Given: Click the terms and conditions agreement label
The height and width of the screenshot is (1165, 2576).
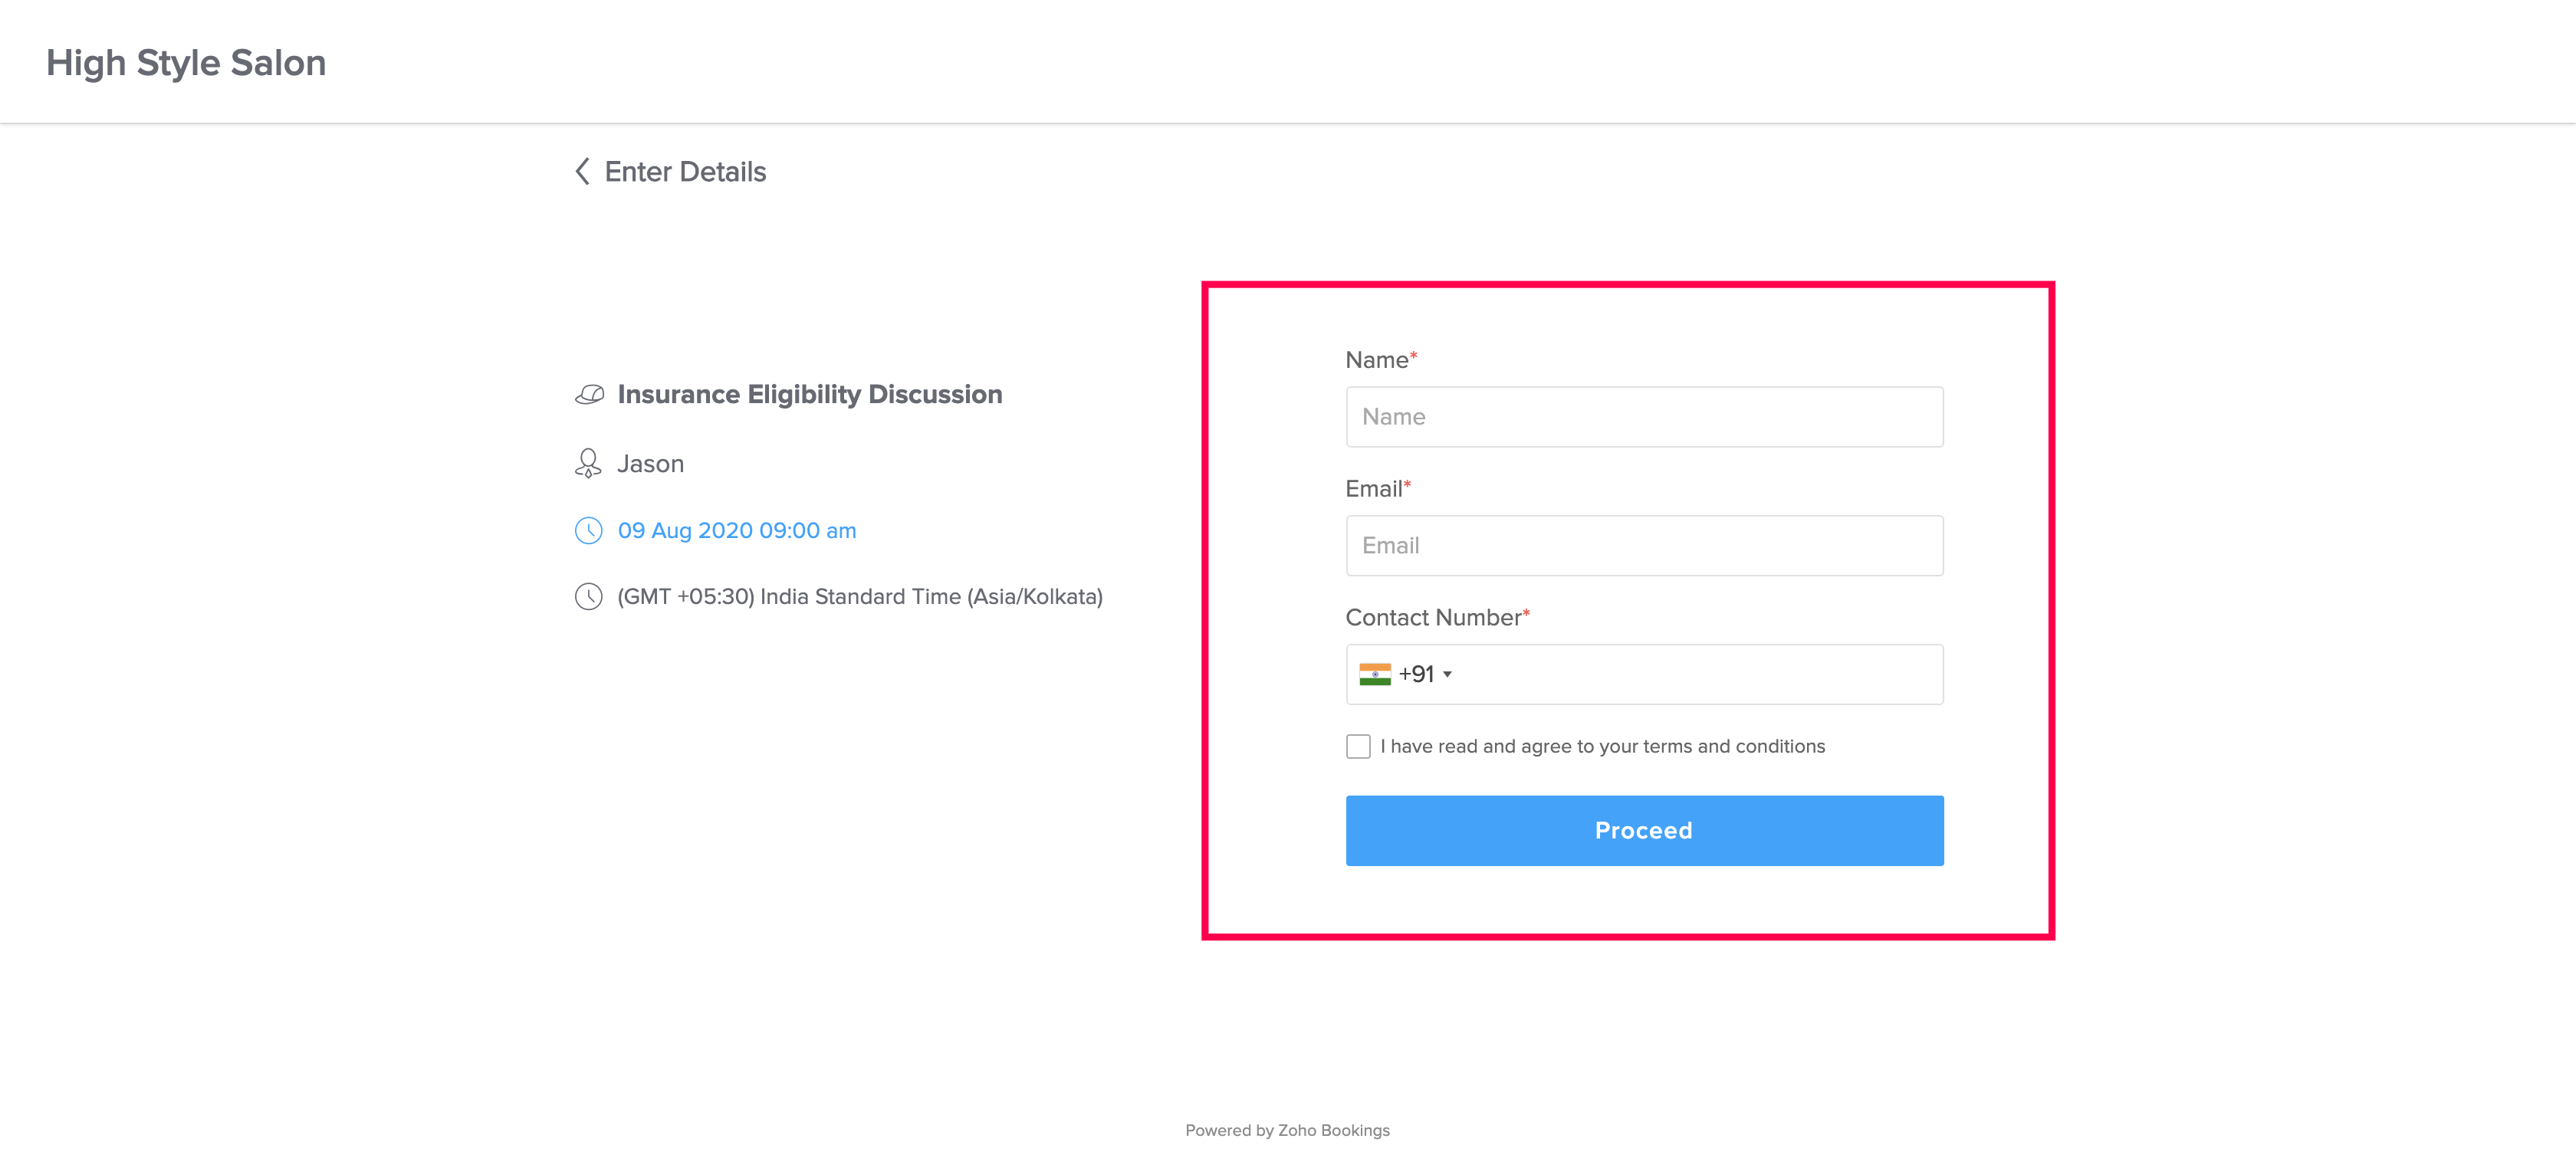Looking at the screenshot, I should [1602, 747].
